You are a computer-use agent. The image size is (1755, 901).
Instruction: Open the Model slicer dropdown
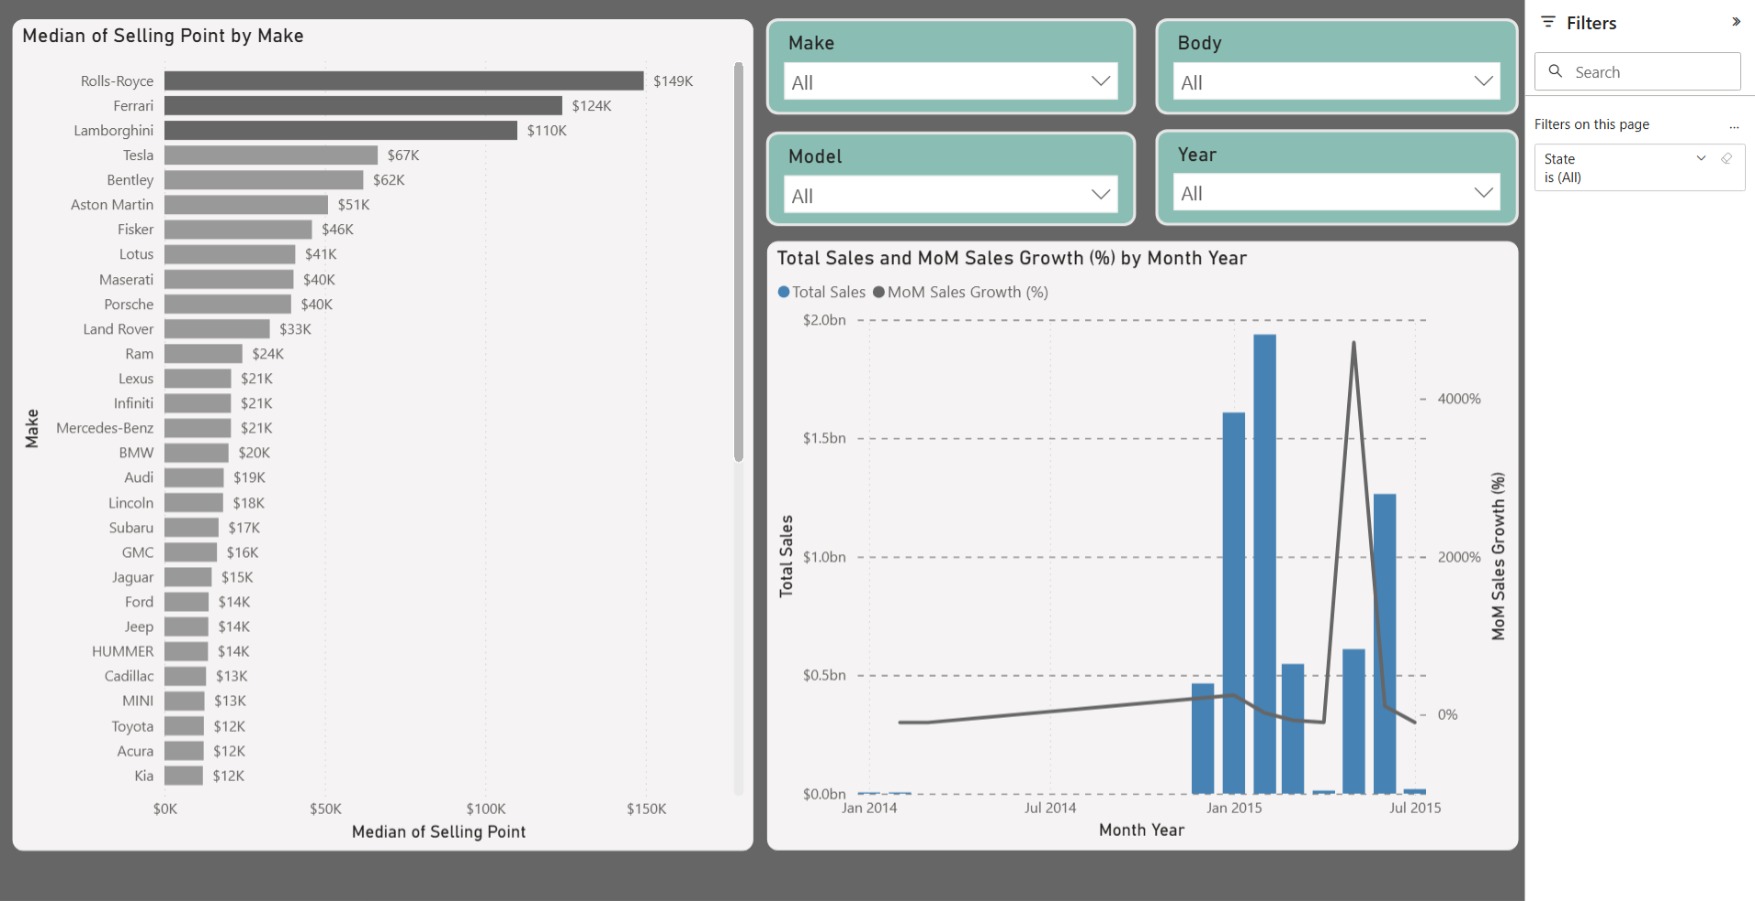point(950,195)
